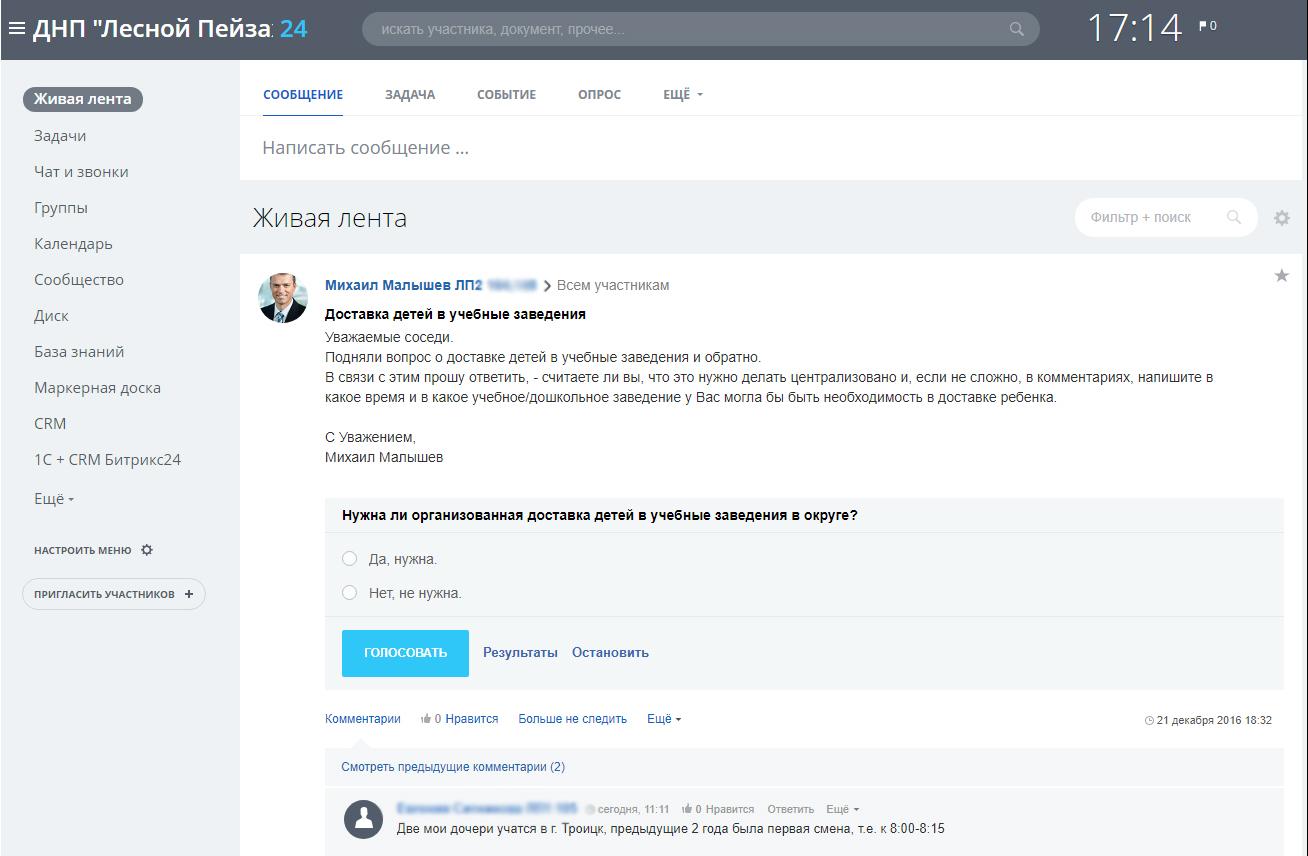Image resolution: width=1308 pixels, height=856 pixels.
Task: Select the "Нет, не нужна." poll option
Action: point(350,593)
